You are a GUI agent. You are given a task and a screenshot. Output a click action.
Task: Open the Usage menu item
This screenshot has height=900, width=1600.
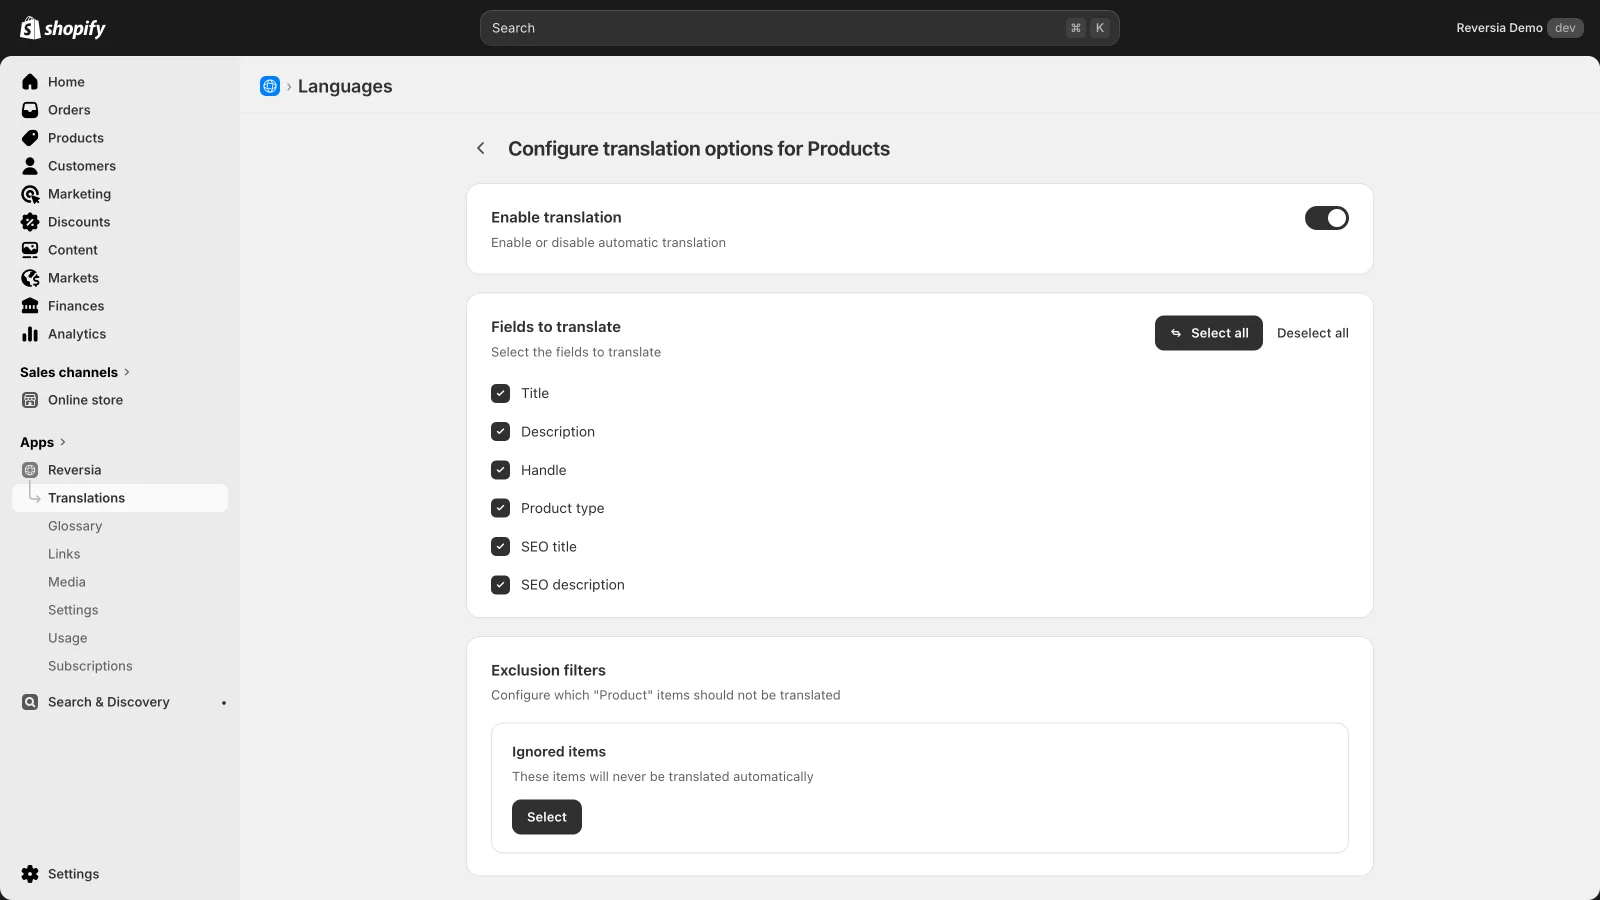68,638
